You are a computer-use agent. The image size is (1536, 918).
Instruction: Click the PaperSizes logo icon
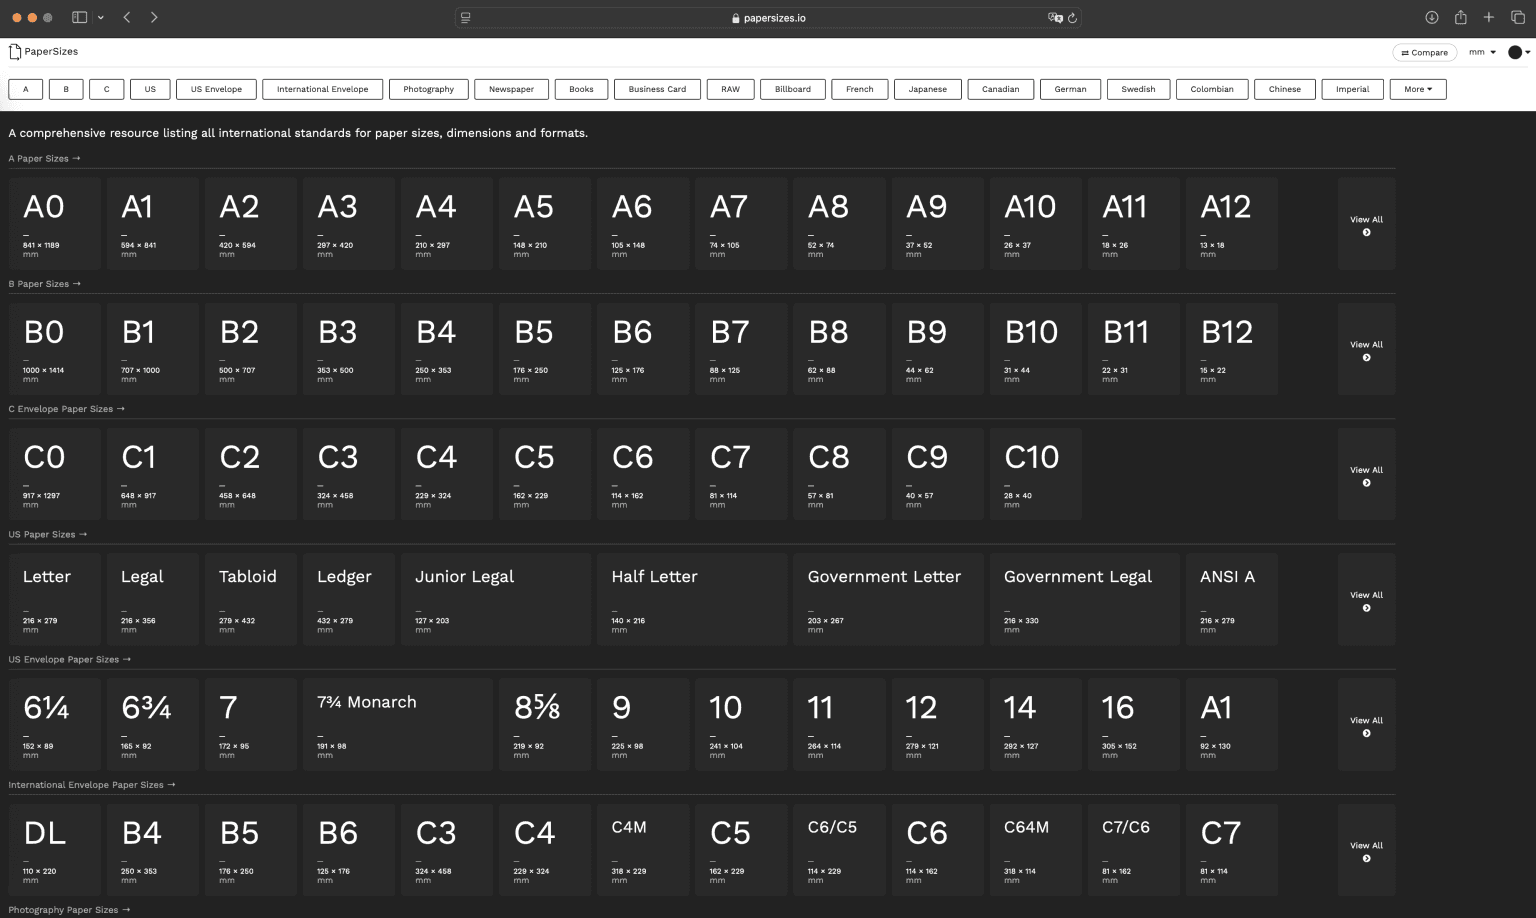(x=15, y=52)
